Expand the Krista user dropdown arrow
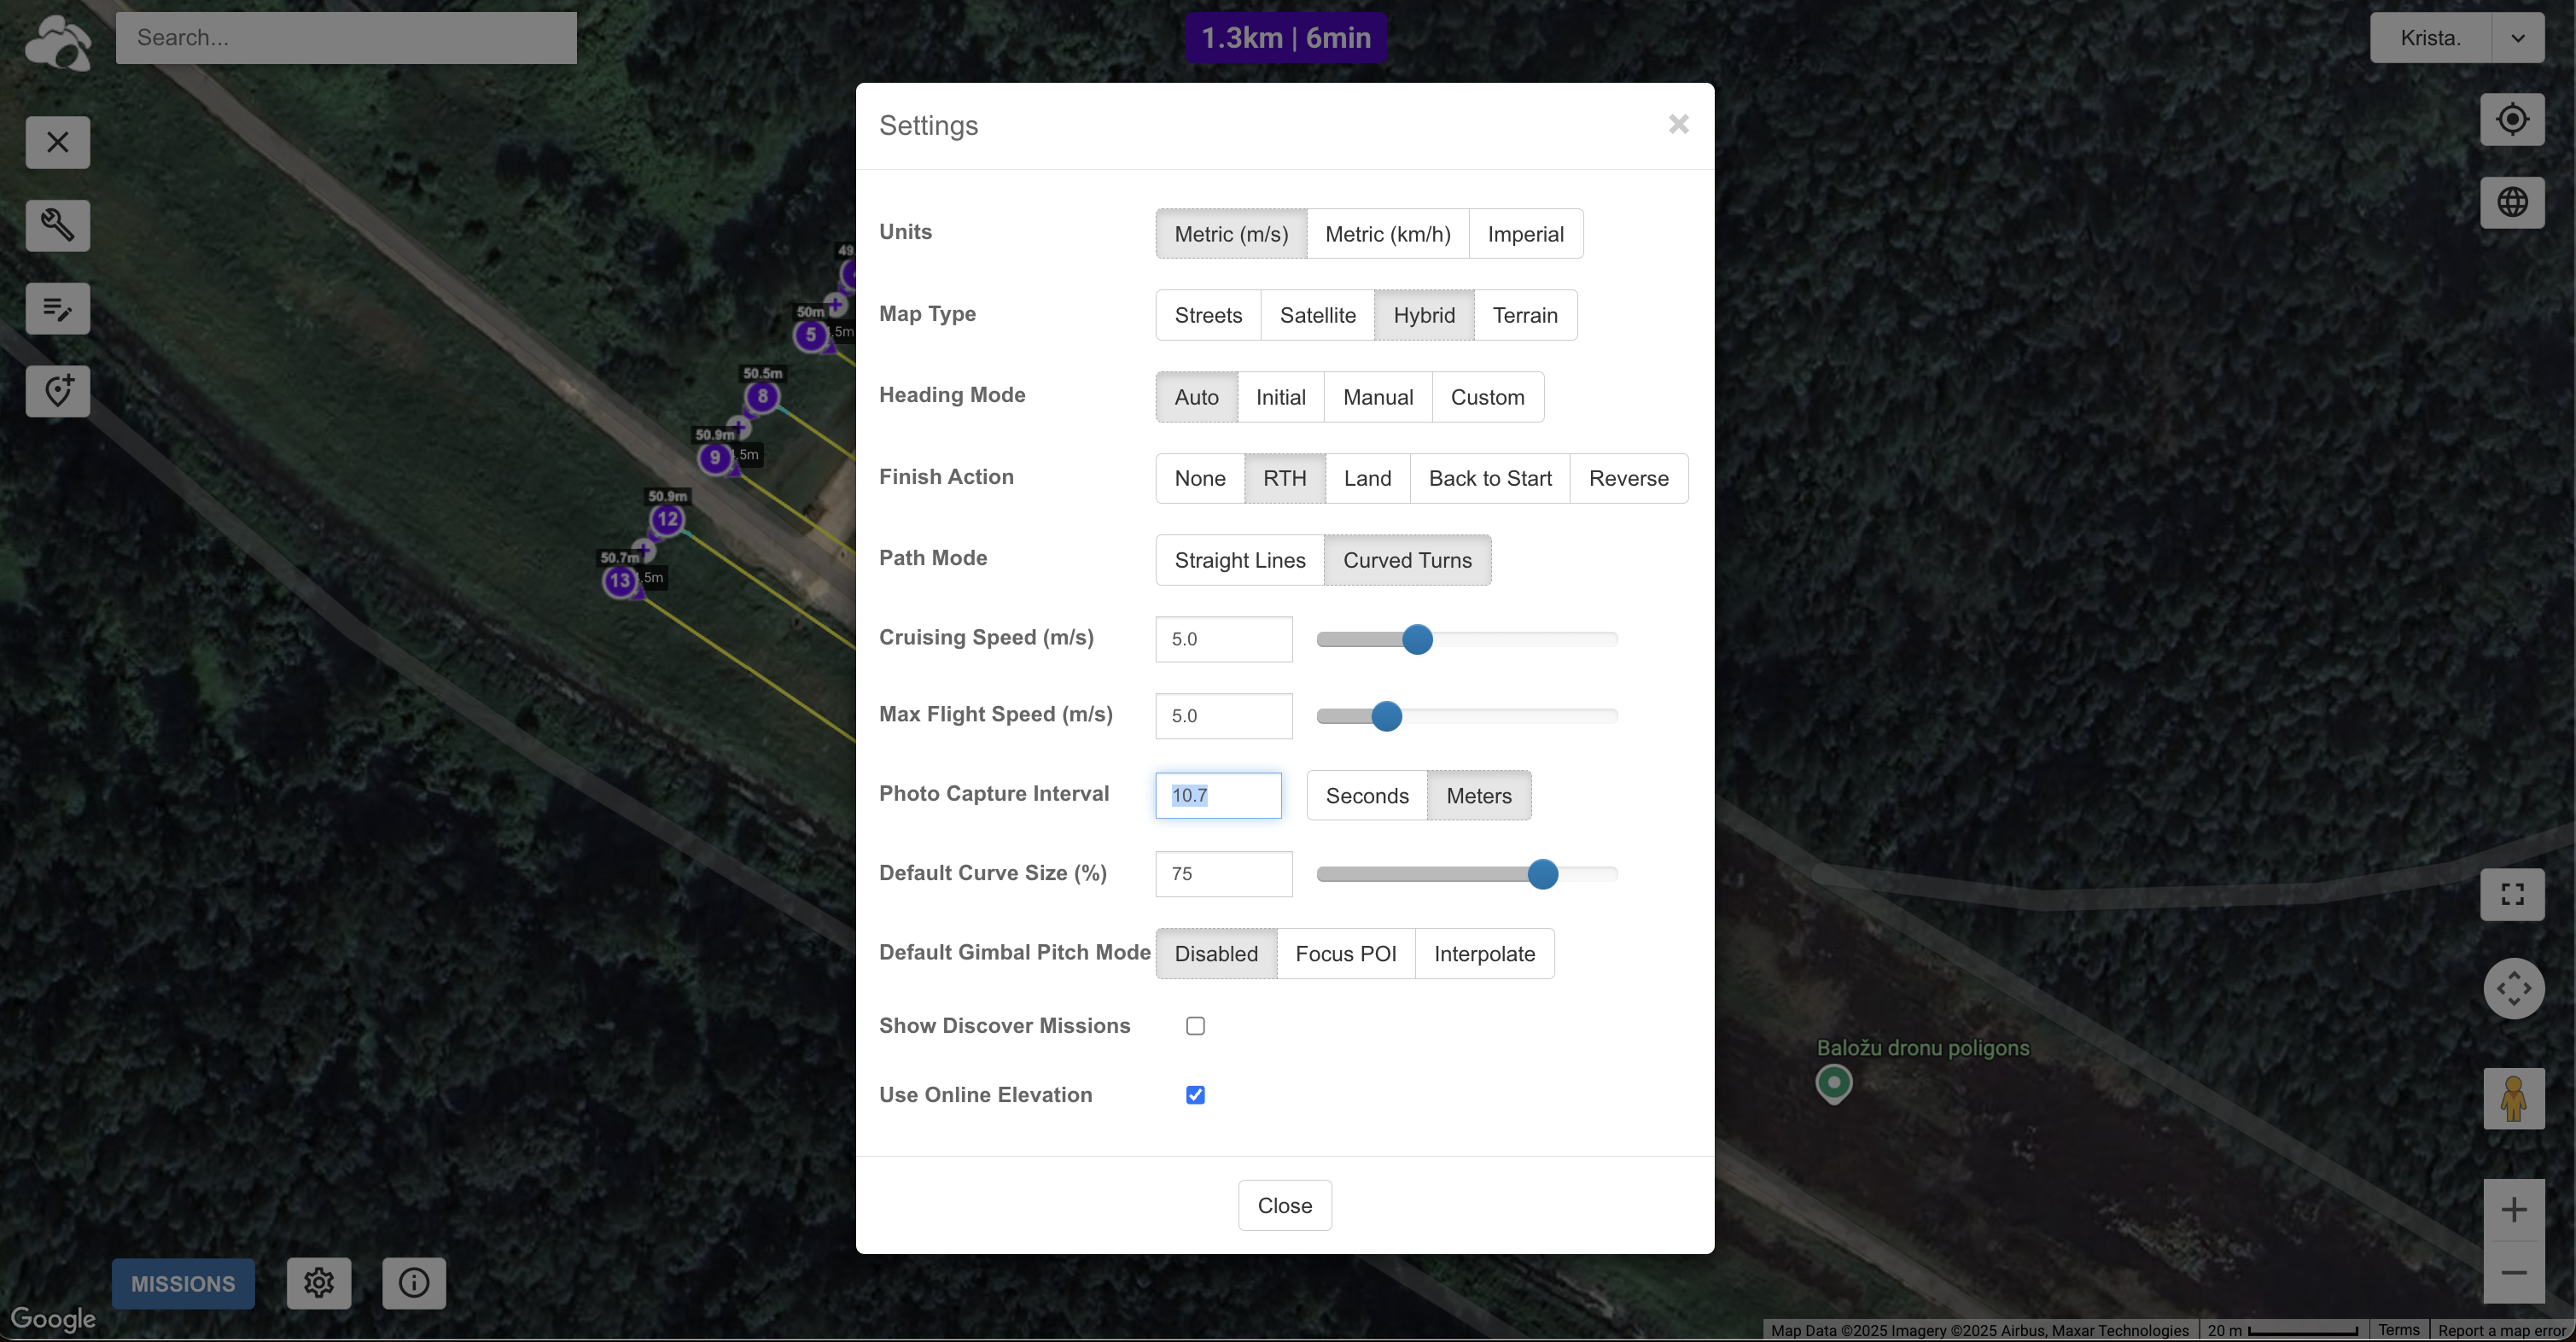The image size is (2576, 1342). (2517, 38)
